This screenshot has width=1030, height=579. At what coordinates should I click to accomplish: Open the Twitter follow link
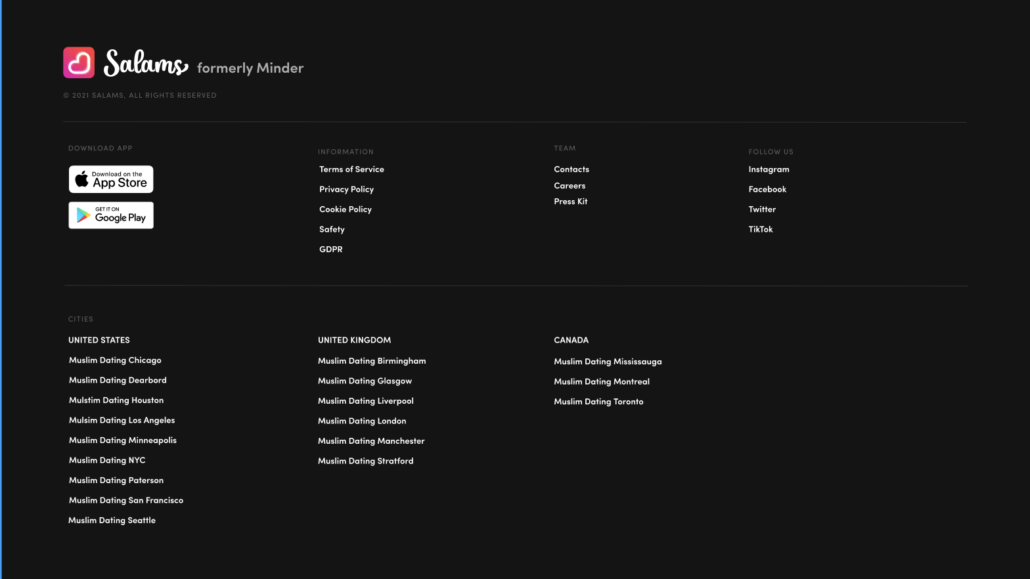(x=761, y=209)
